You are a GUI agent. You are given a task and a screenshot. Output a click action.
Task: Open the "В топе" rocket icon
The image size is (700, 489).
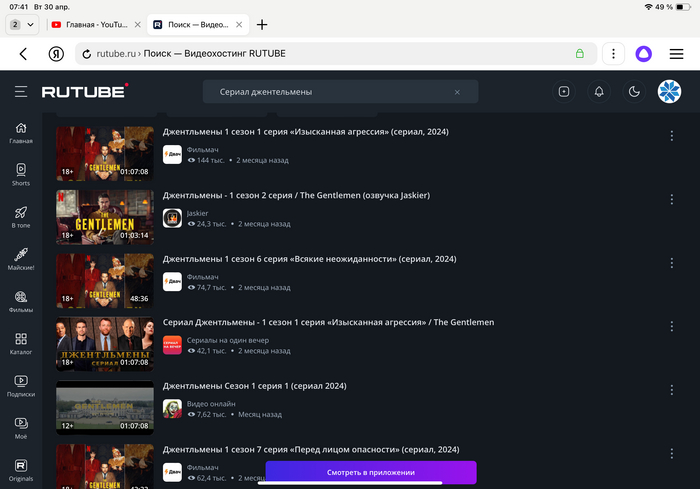21,217
